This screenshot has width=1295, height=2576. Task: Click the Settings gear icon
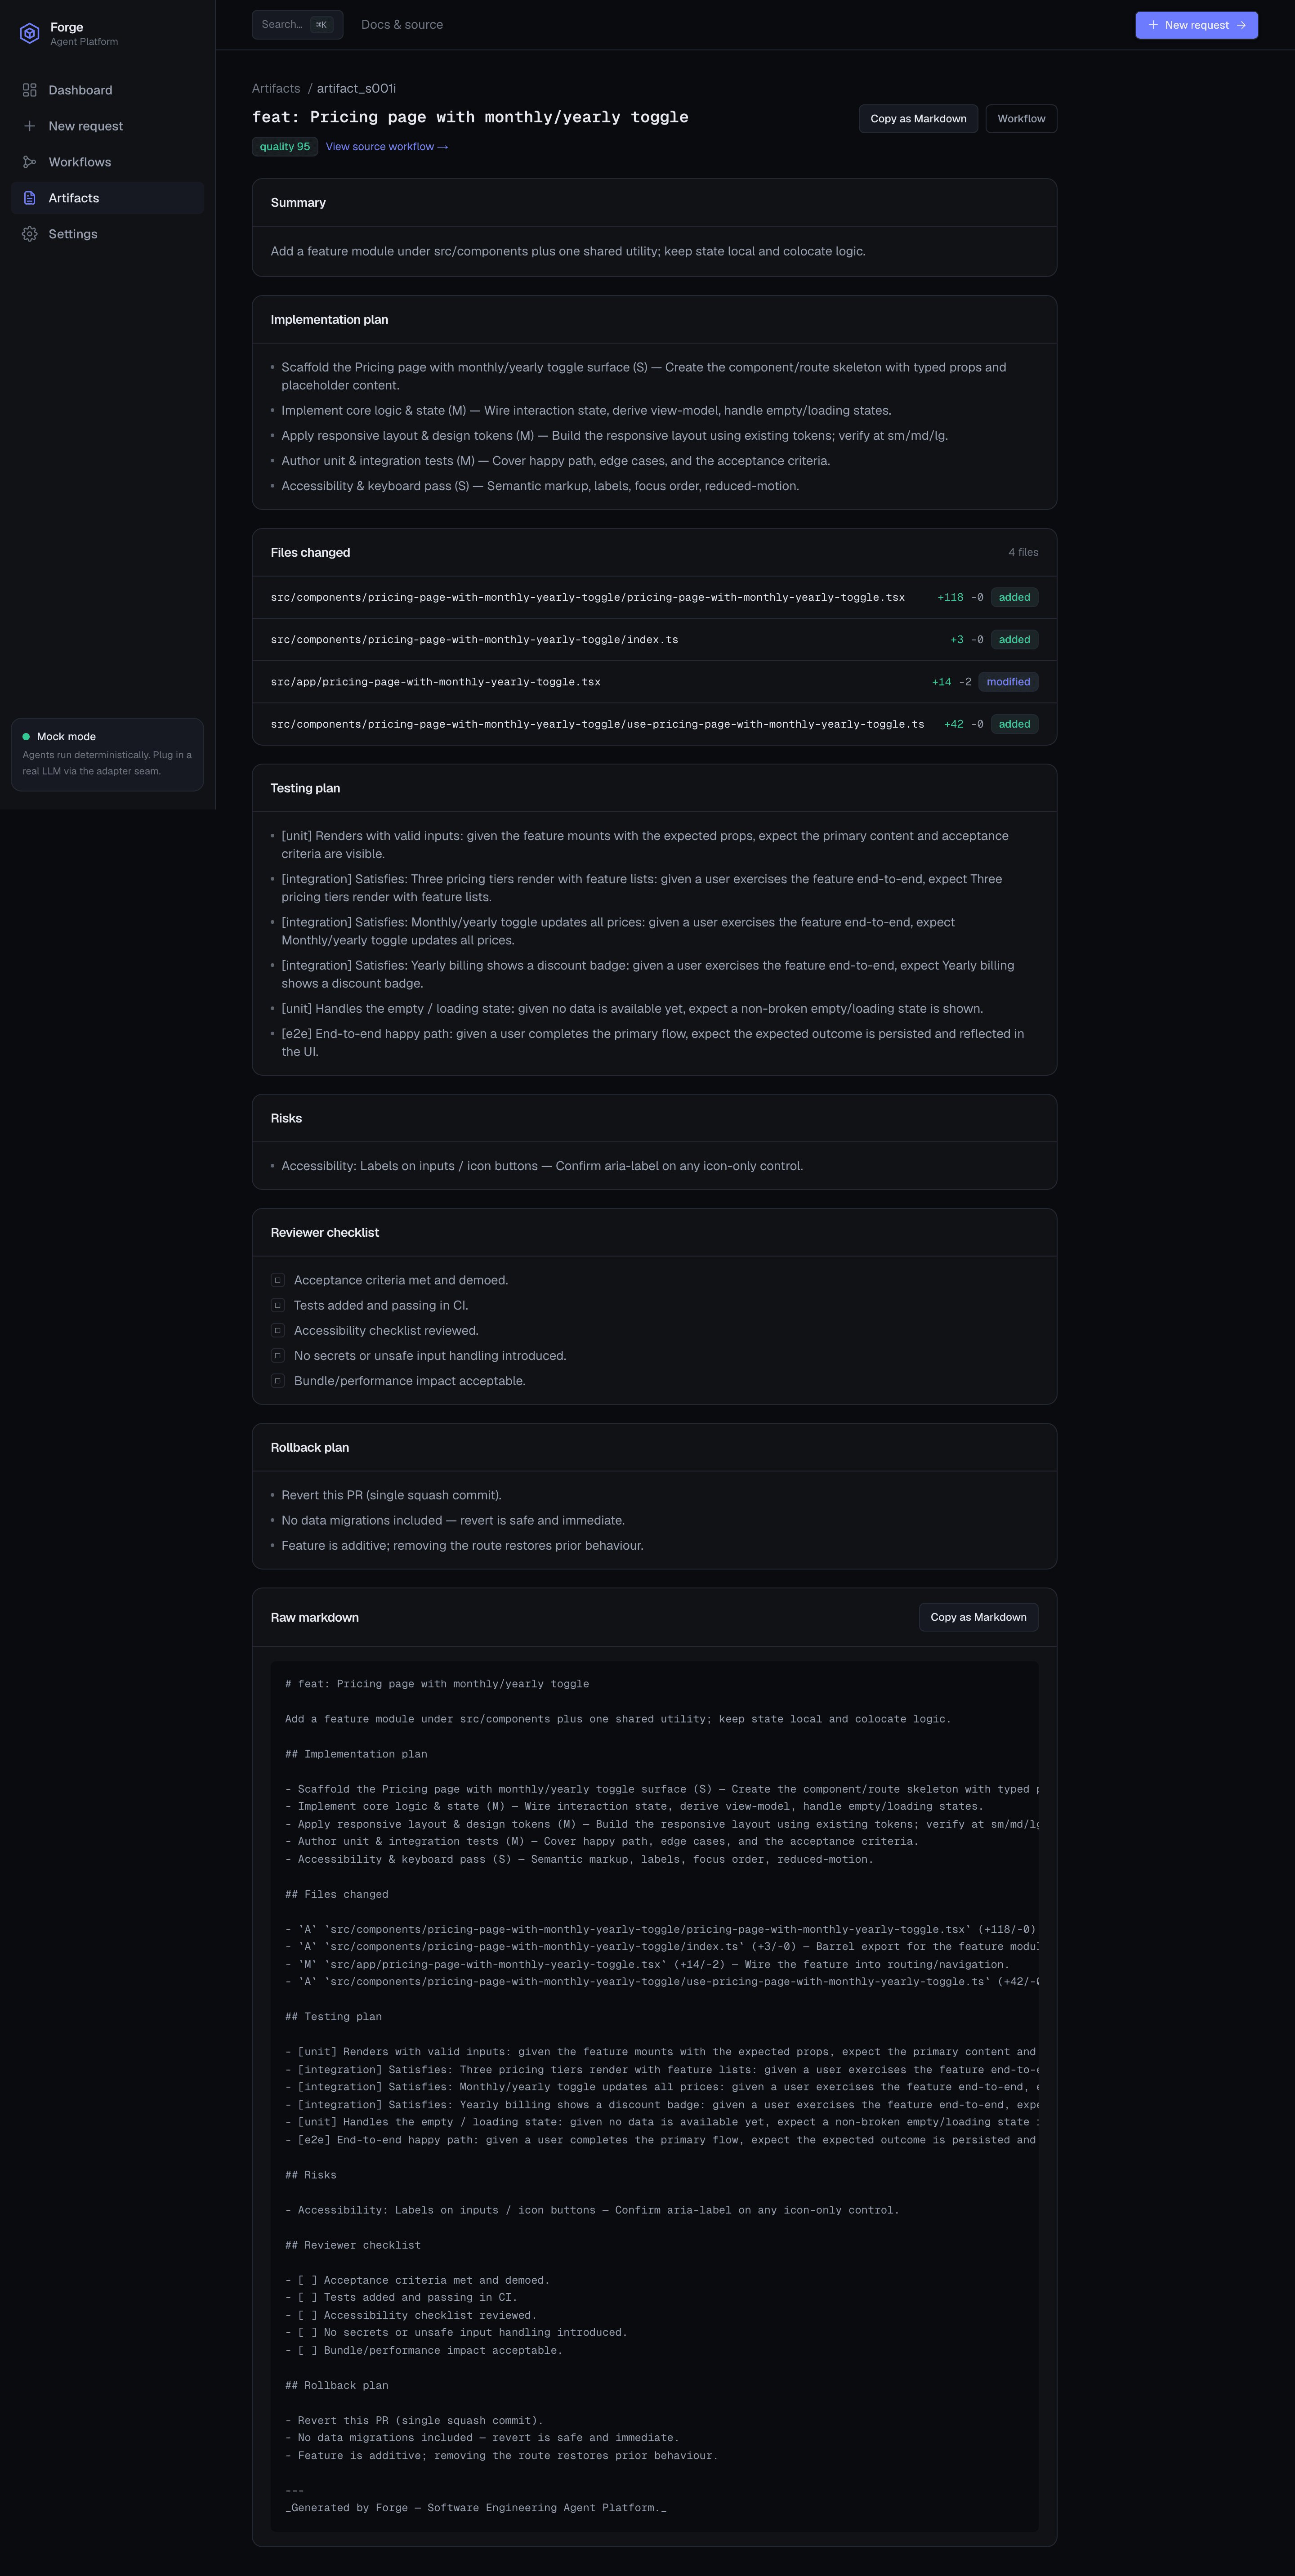[30, 234]
